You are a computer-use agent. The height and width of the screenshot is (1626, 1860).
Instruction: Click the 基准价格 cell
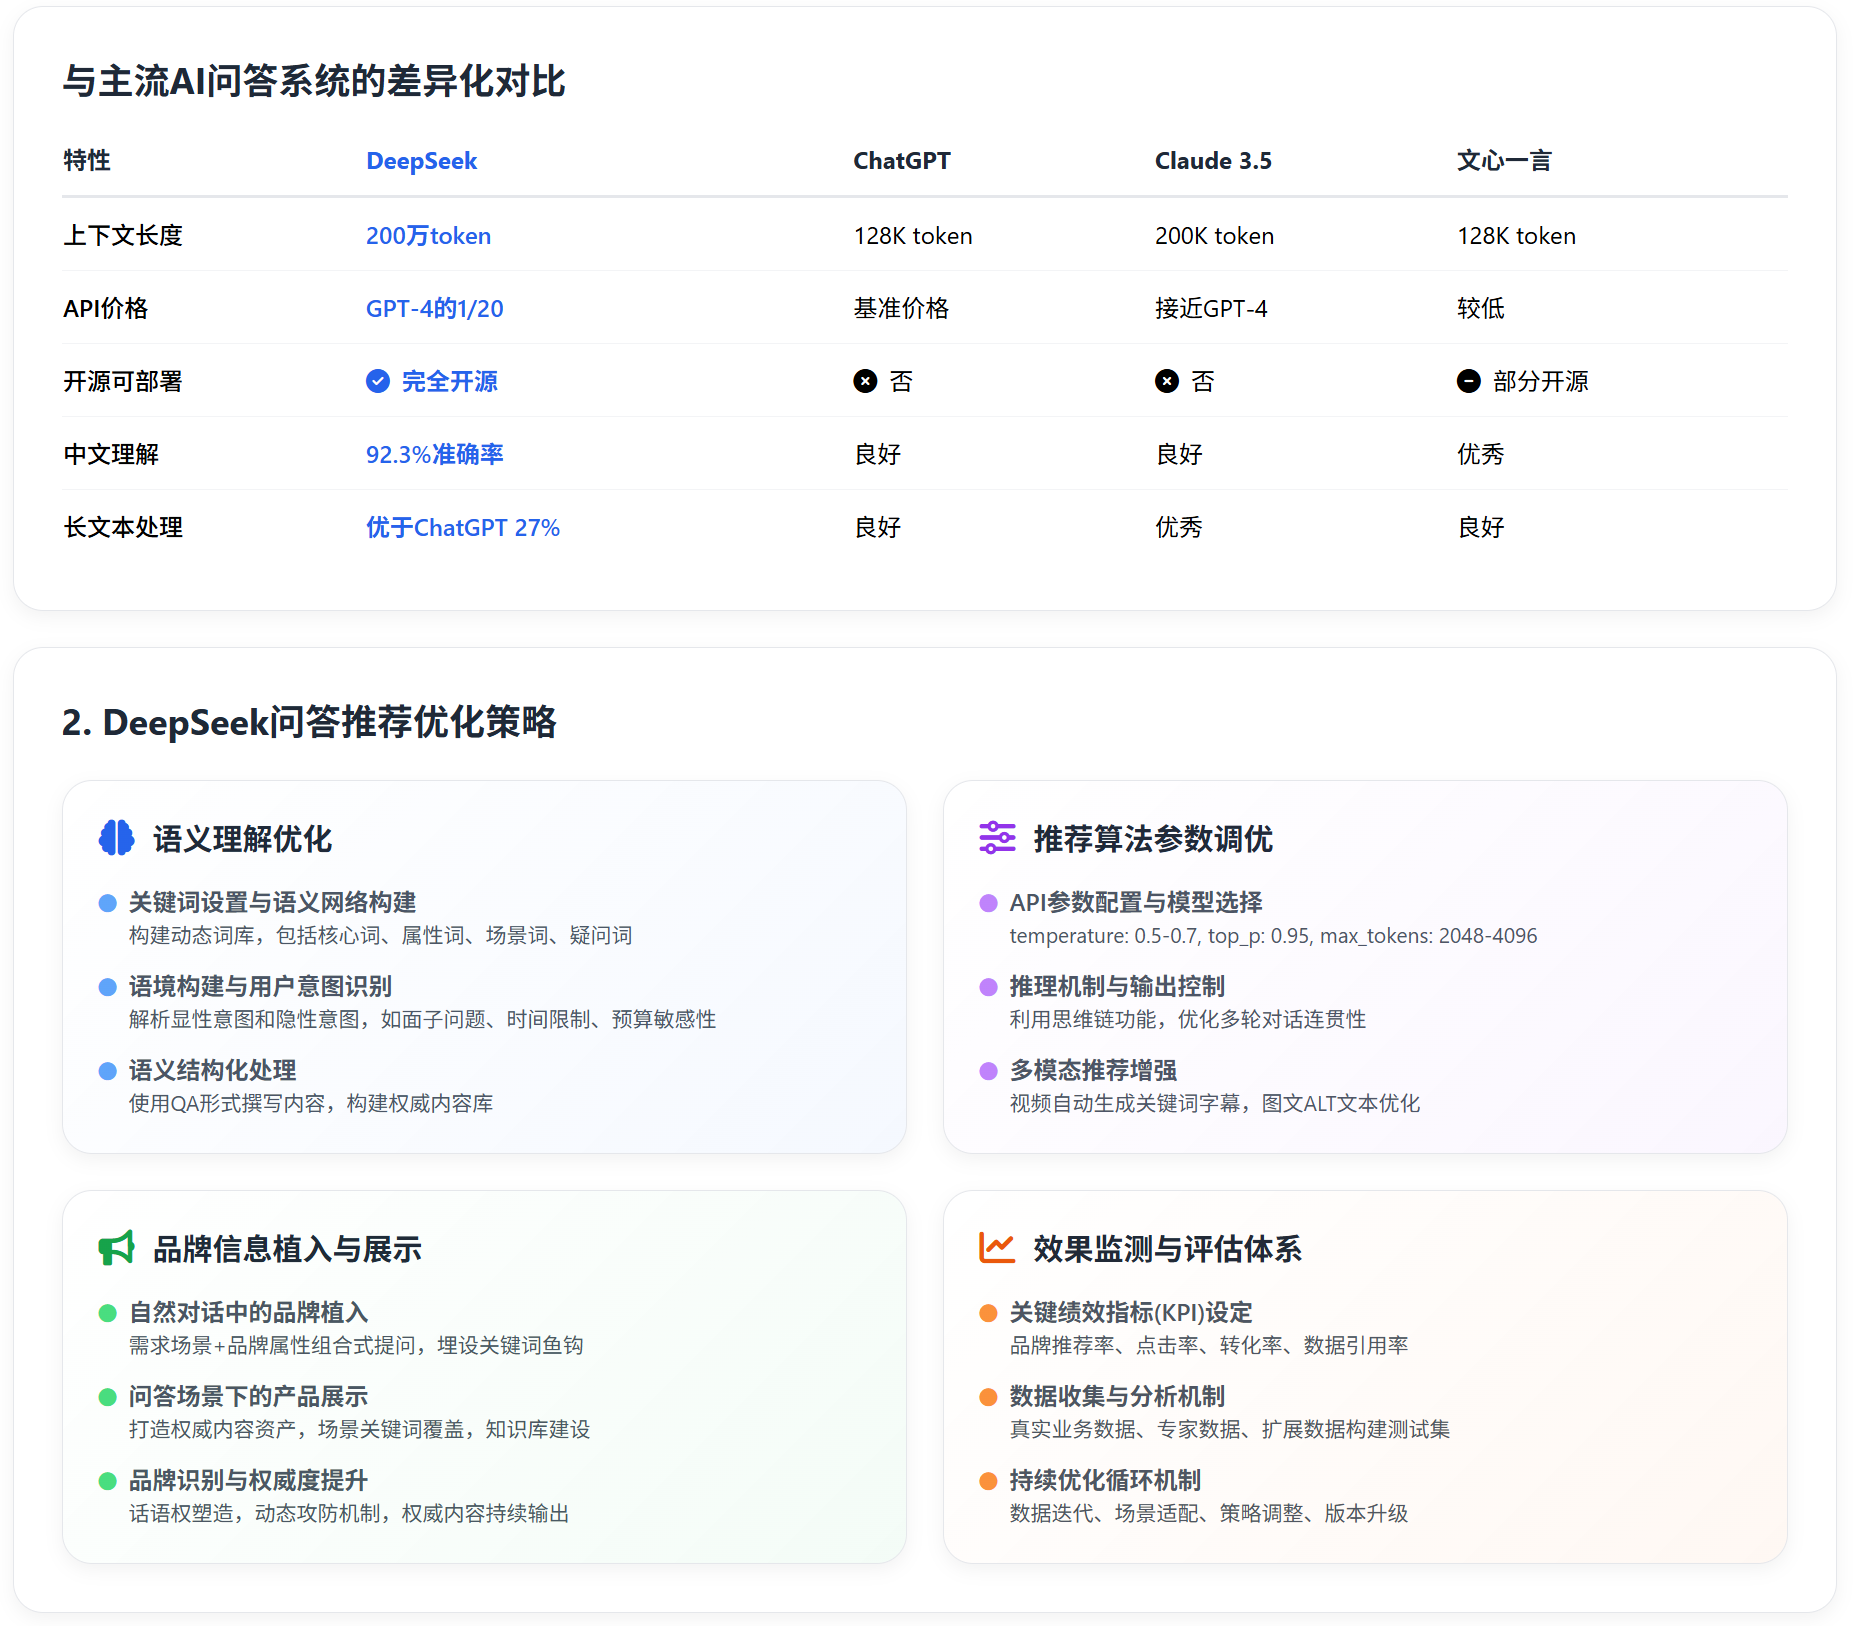[x=901, y=309]
